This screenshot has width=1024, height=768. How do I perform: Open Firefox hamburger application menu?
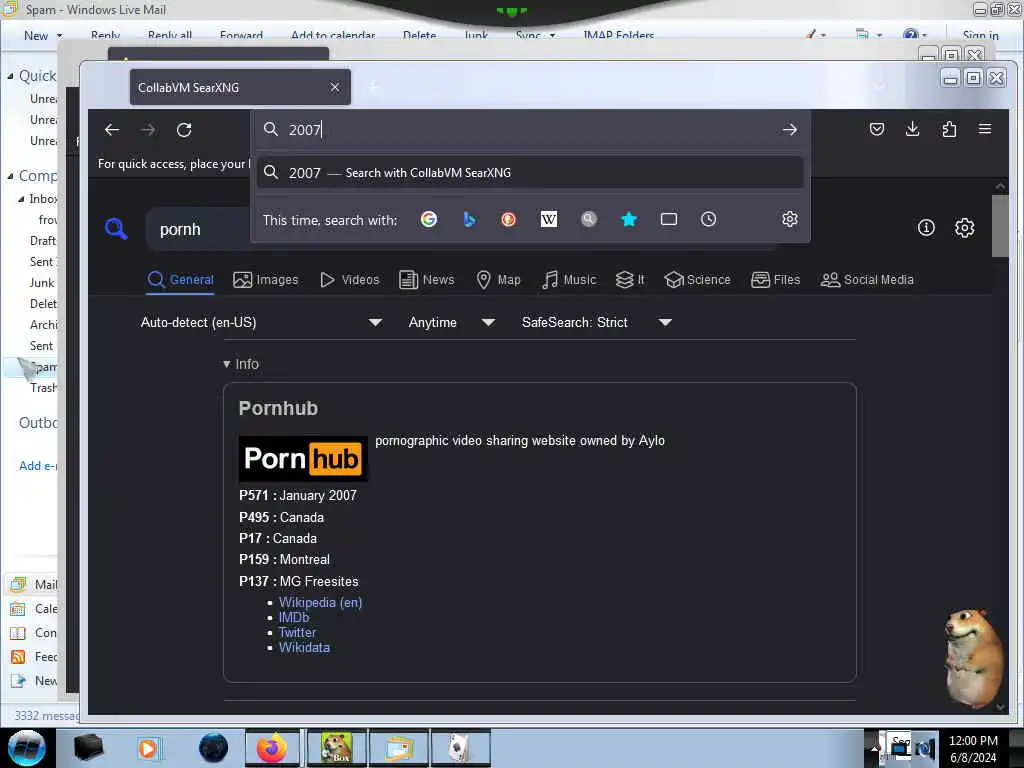985,129
